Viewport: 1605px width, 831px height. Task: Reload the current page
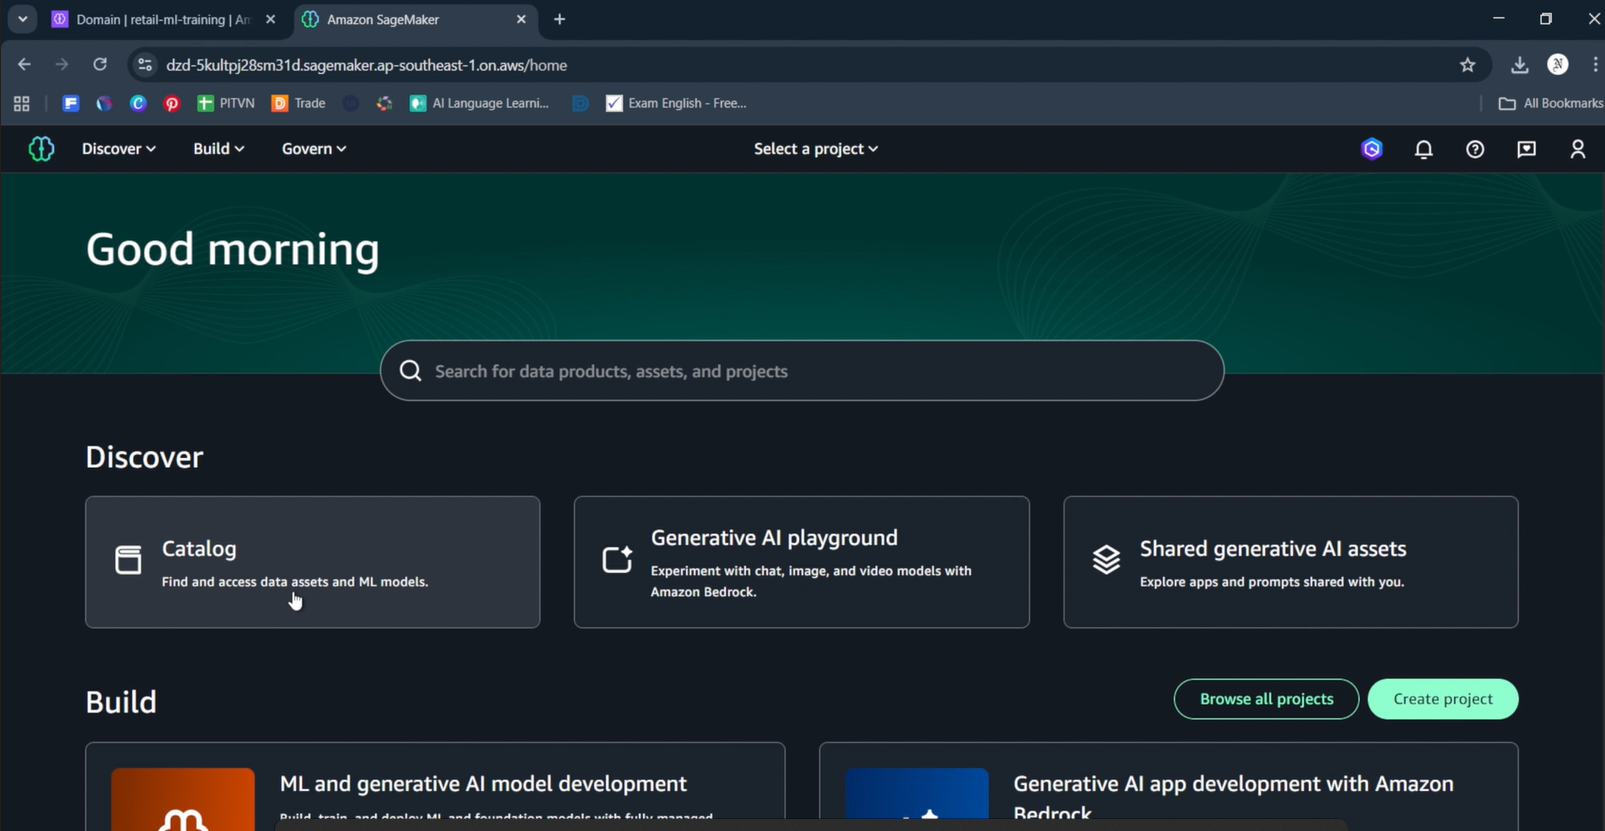point(100,65)
